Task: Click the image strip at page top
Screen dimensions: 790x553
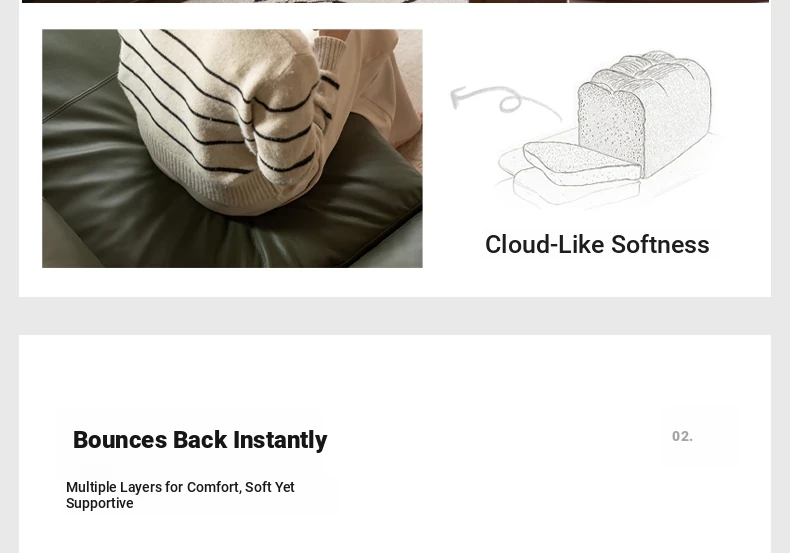Action: tap(395, 2)
